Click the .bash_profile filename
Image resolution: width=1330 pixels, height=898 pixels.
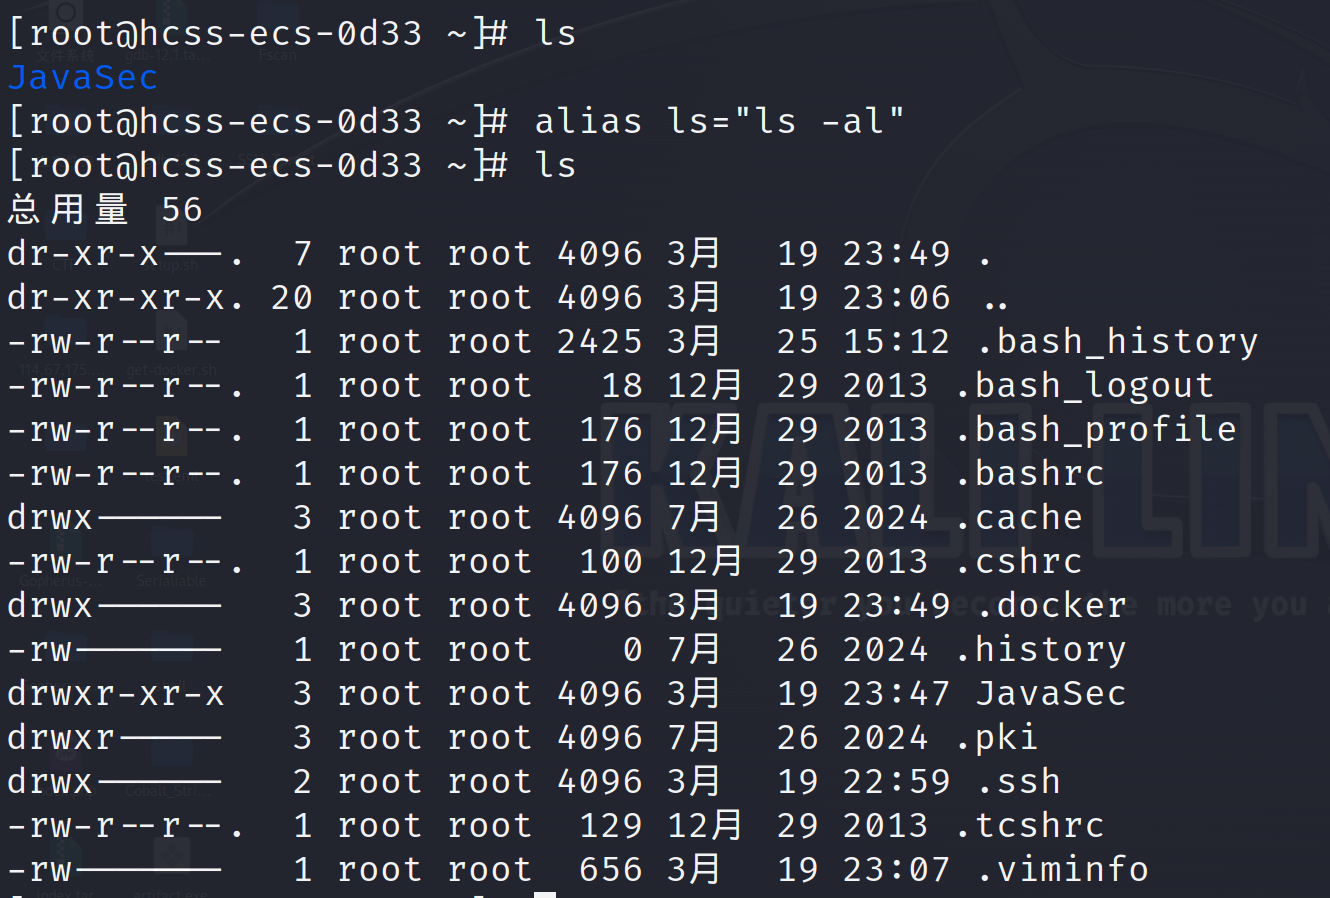1095,429
